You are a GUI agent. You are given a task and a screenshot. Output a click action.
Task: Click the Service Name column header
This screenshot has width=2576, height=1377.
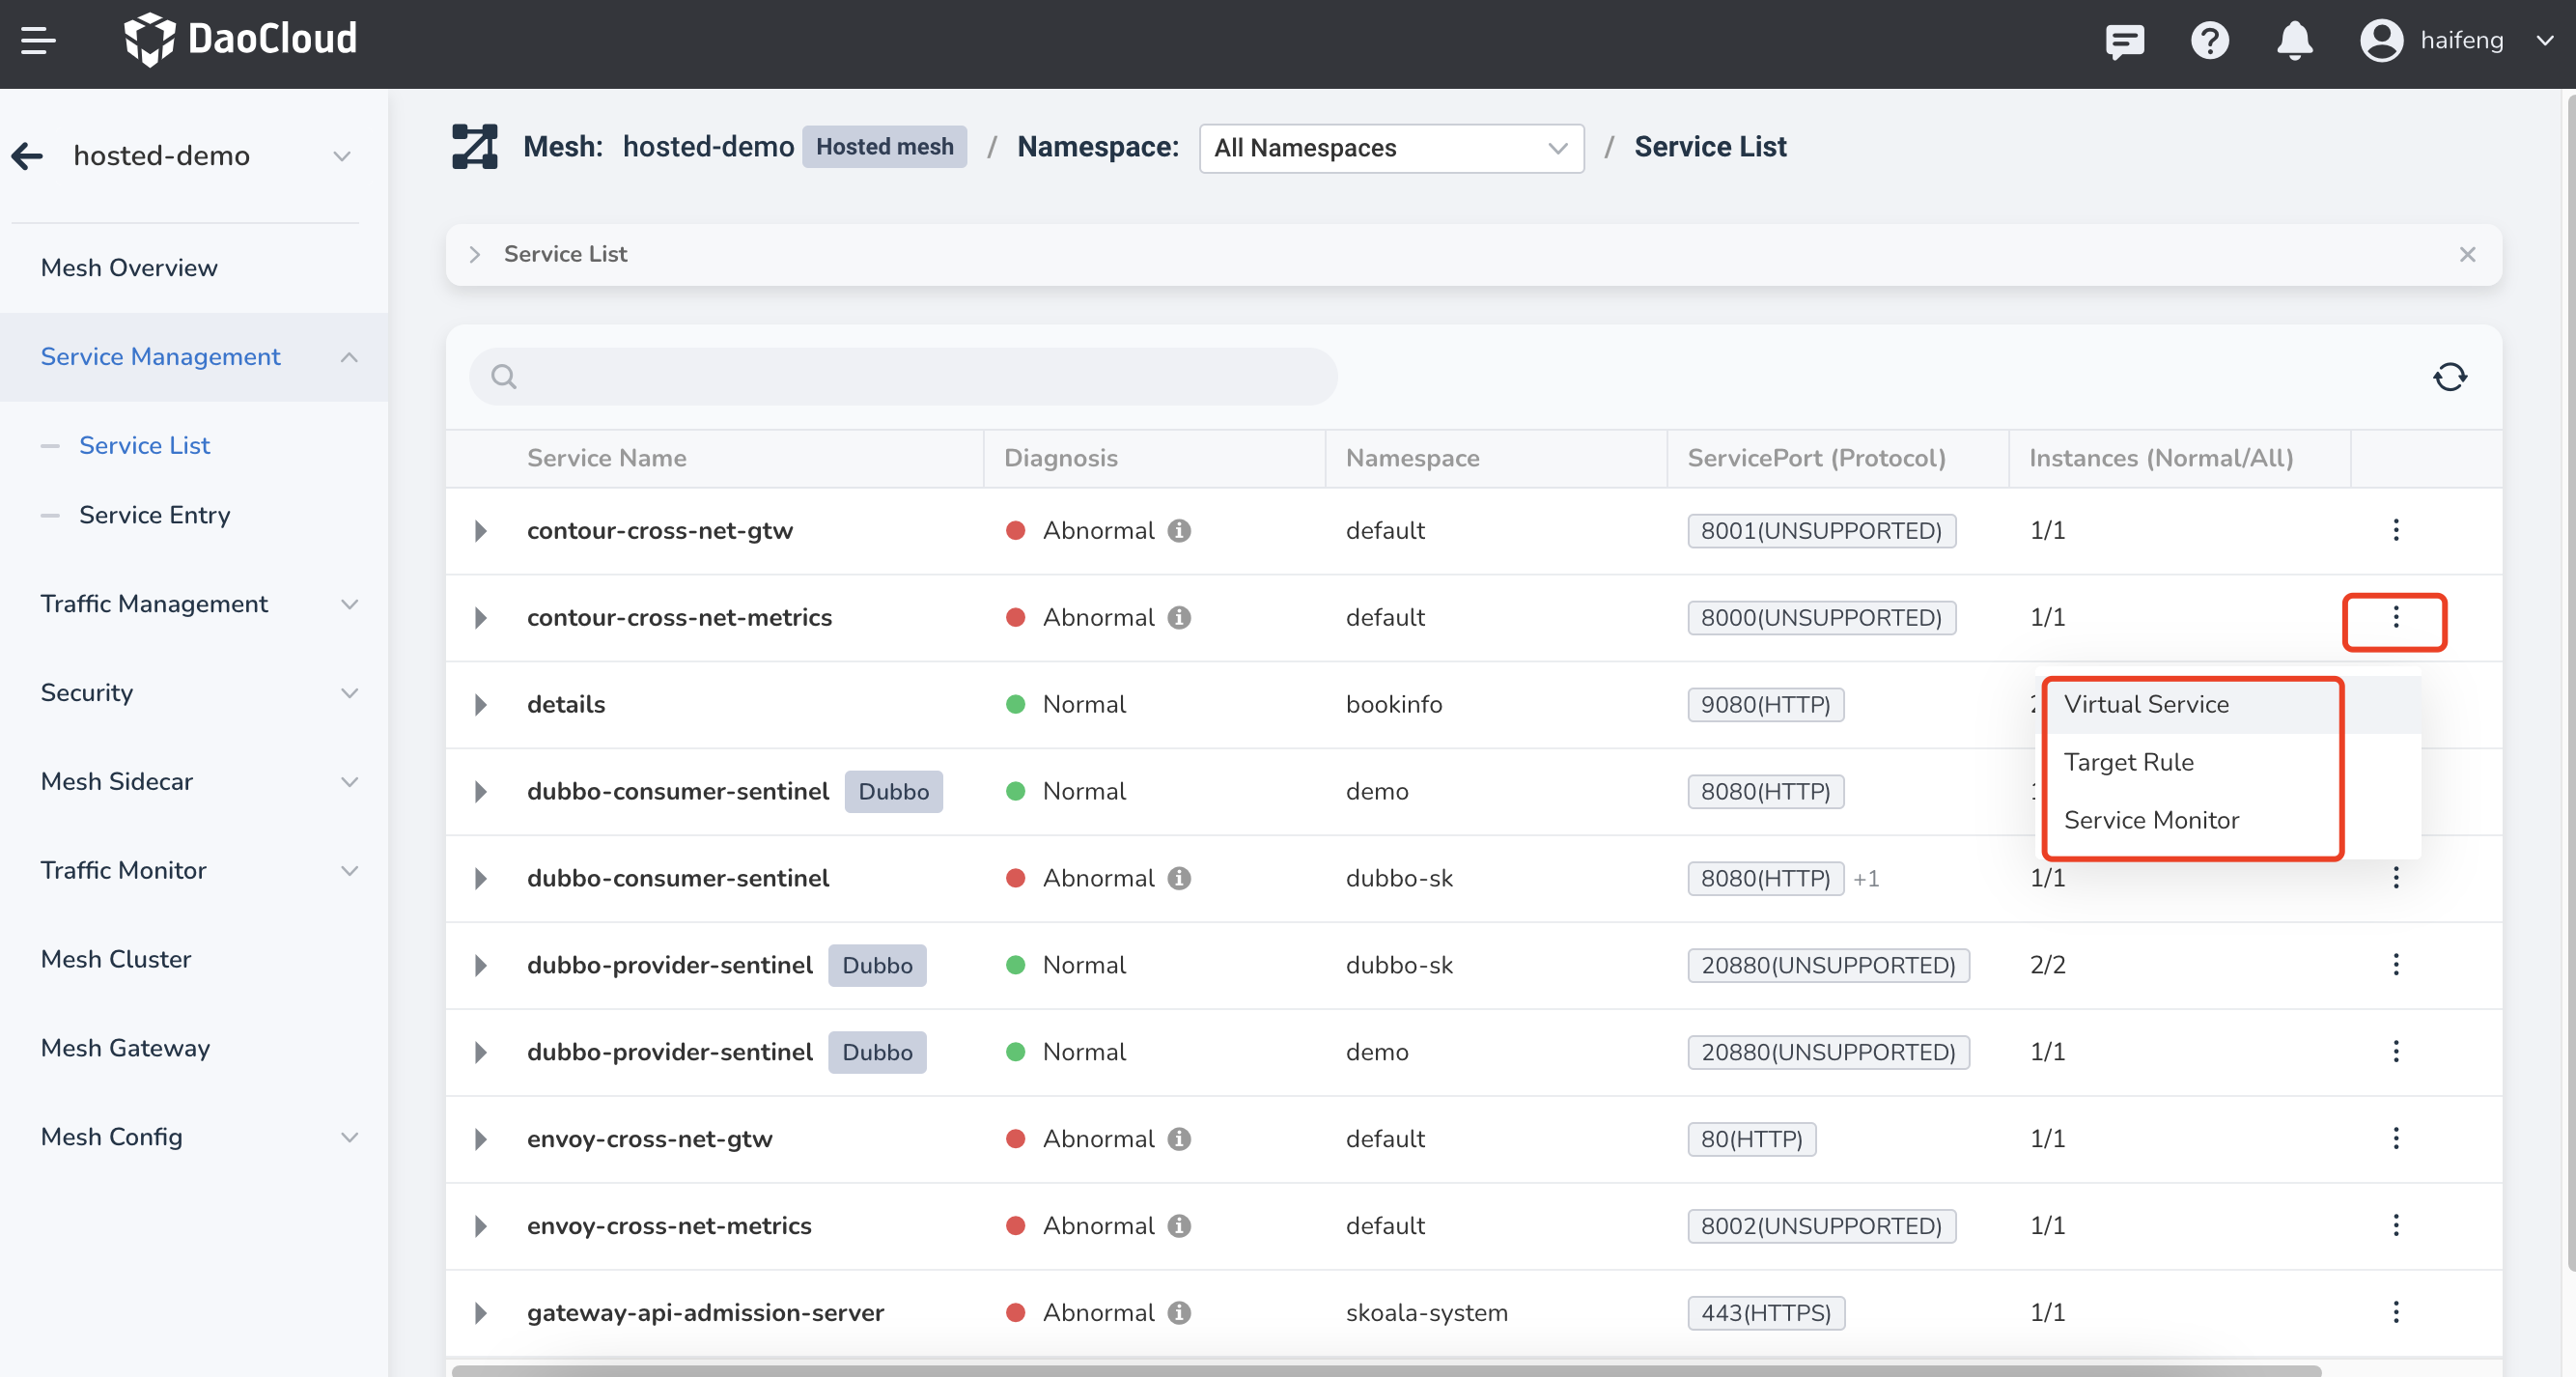606,458
